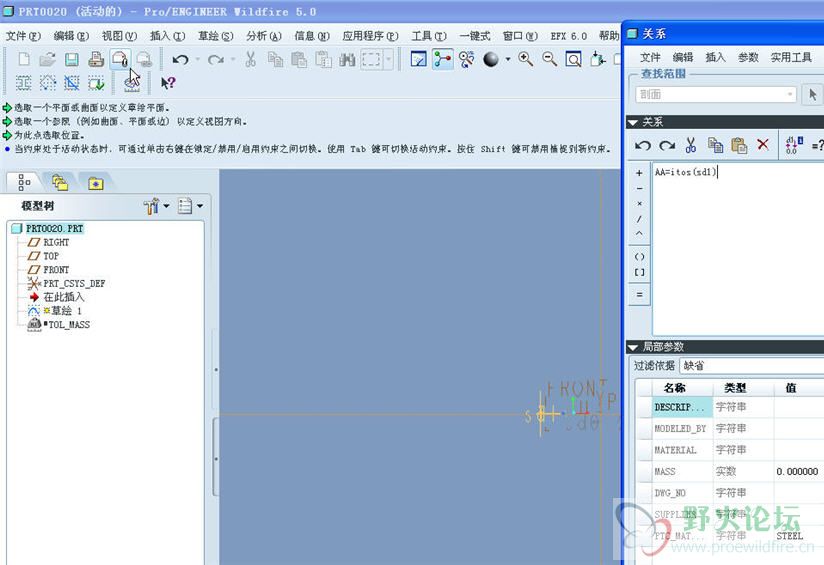The image size is (824, 565).
Task: Save the model with the floppy disk icon
Action: [x=71, y=59]
